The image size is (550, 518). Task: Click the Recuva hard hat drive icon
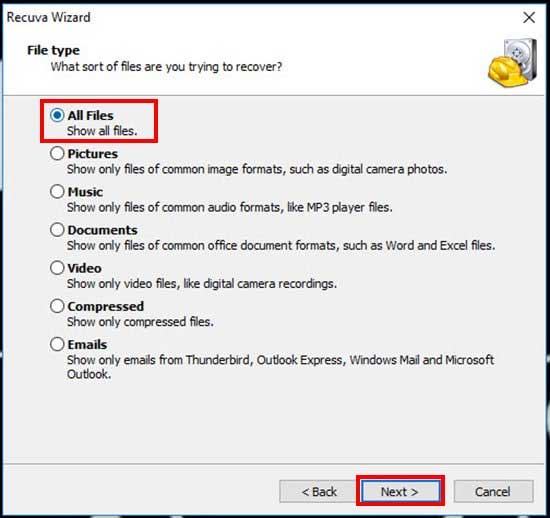click(x=513, y=63)
